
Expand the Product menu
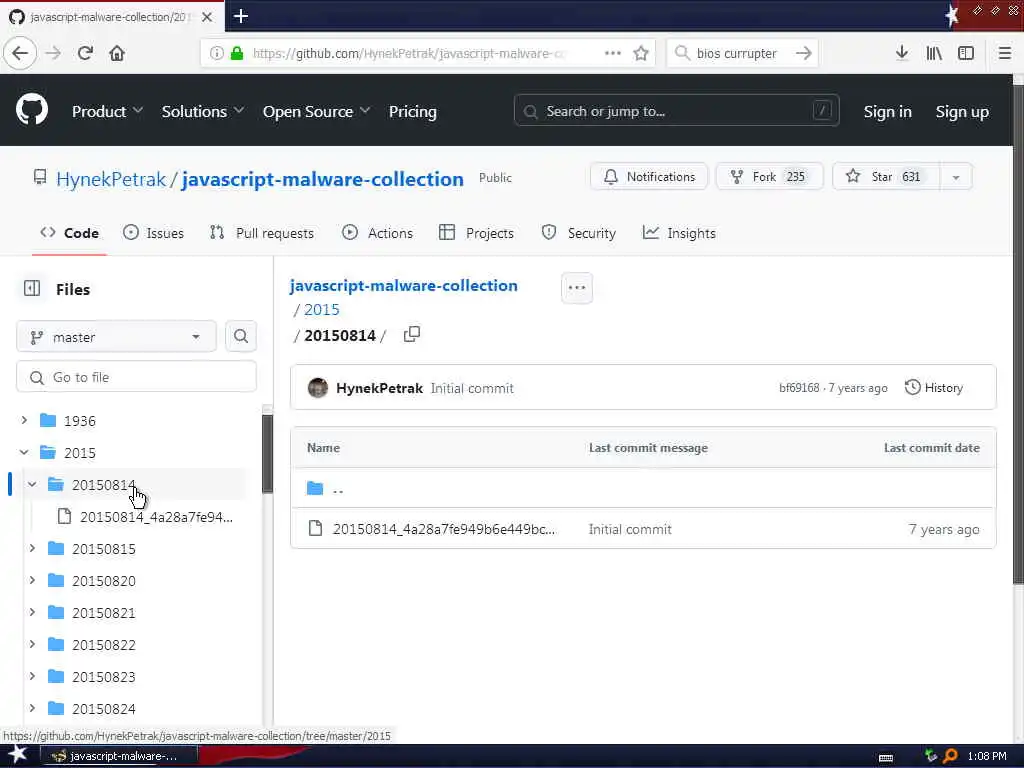[107, 112]
